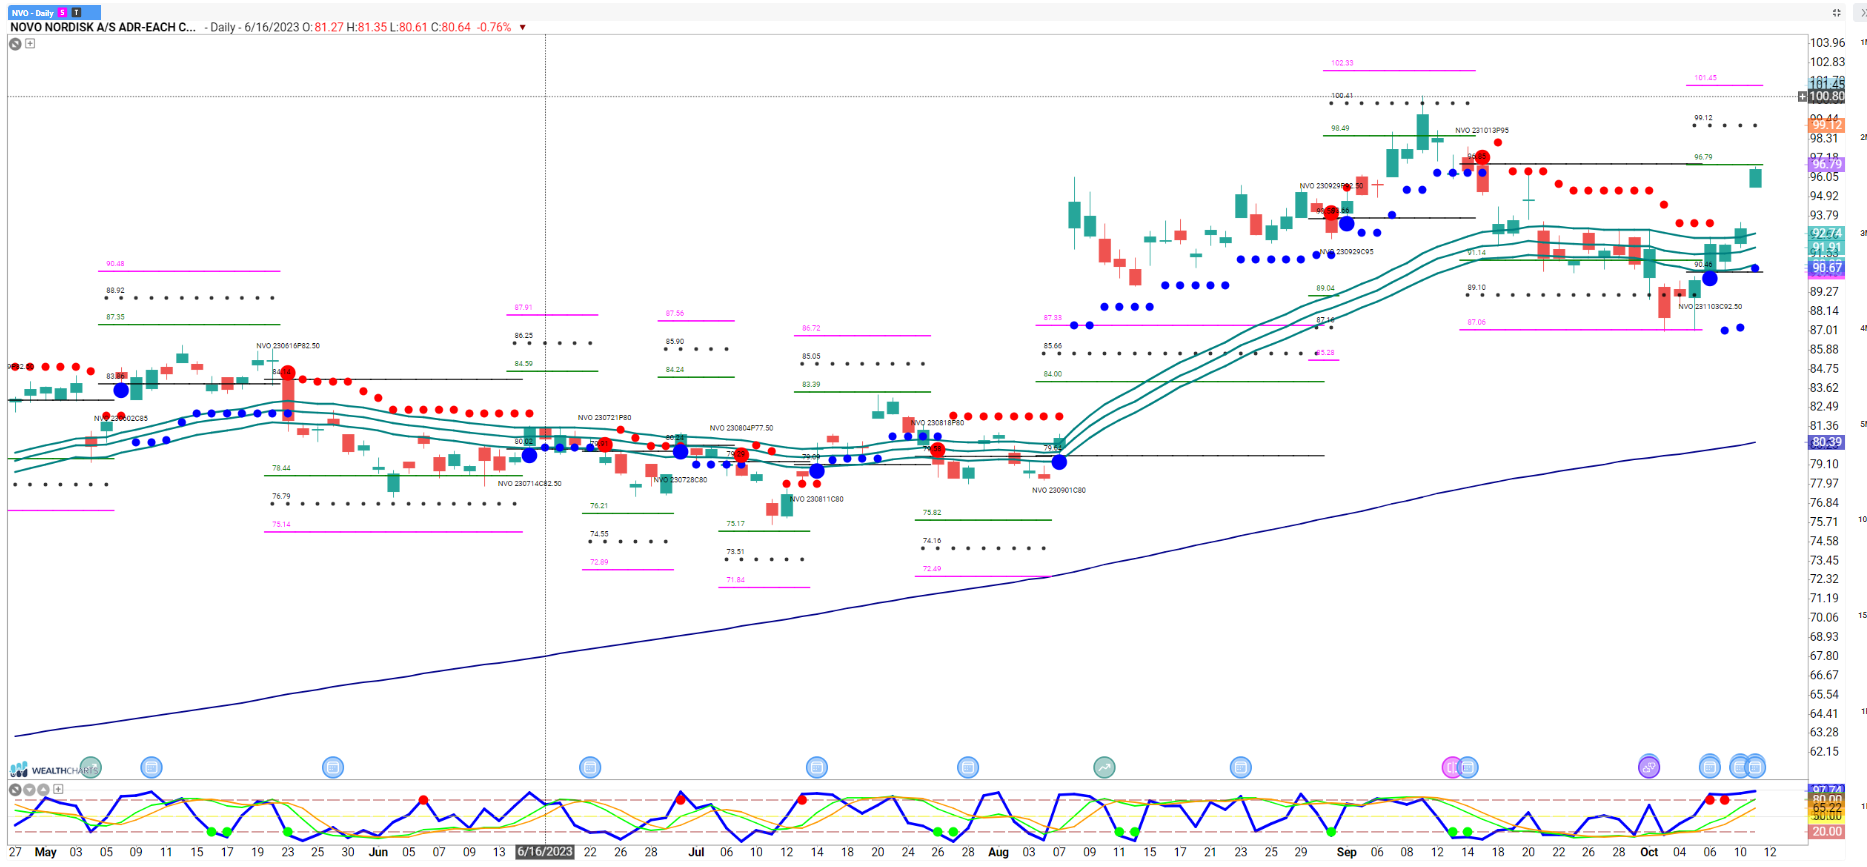Click the blue 90.67 price tag
The width and height of the screenshot is (1867, 867).
click(x=1826, y=268)
